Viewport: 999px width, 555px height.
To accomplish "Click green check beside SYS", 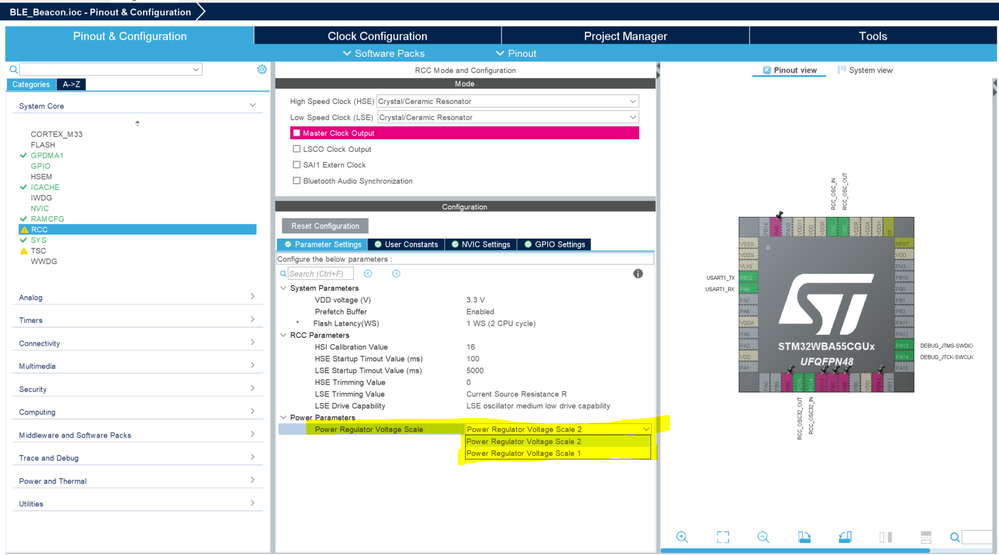I will pos(24,240).
